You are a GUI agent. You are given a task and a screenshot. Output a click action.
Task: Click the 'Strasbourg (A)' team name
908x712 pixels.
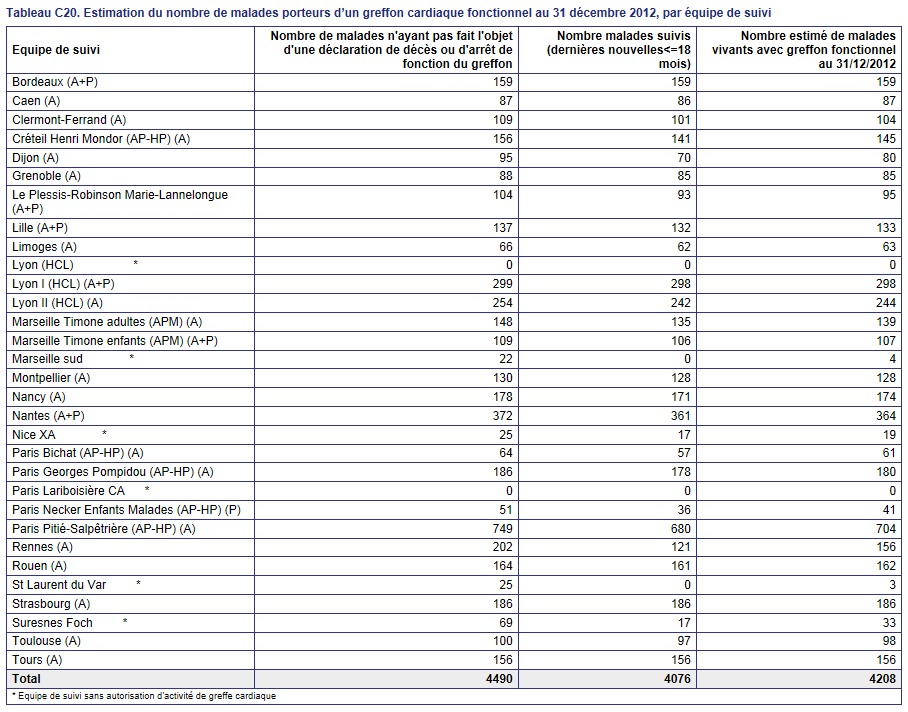(x=51, y=604)
